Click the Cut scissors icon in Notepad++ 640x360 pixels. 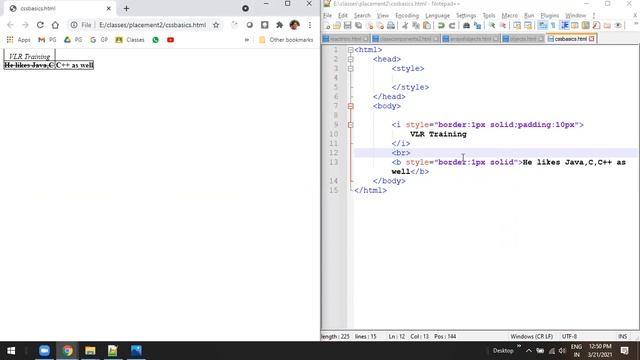point(405,26)
